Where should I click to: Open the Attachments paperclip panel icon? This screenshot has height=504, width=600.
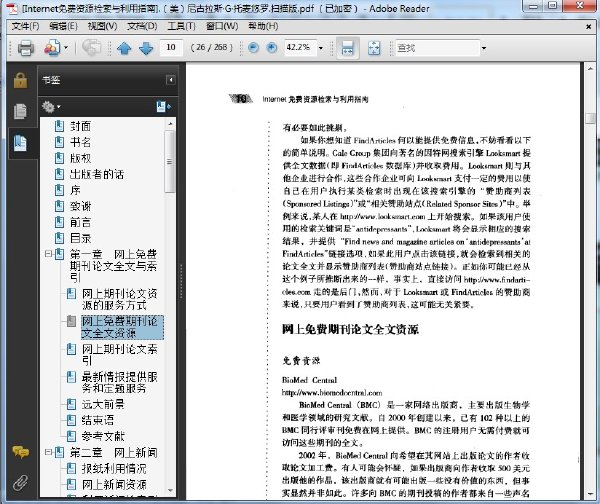(x=20, y=483)
